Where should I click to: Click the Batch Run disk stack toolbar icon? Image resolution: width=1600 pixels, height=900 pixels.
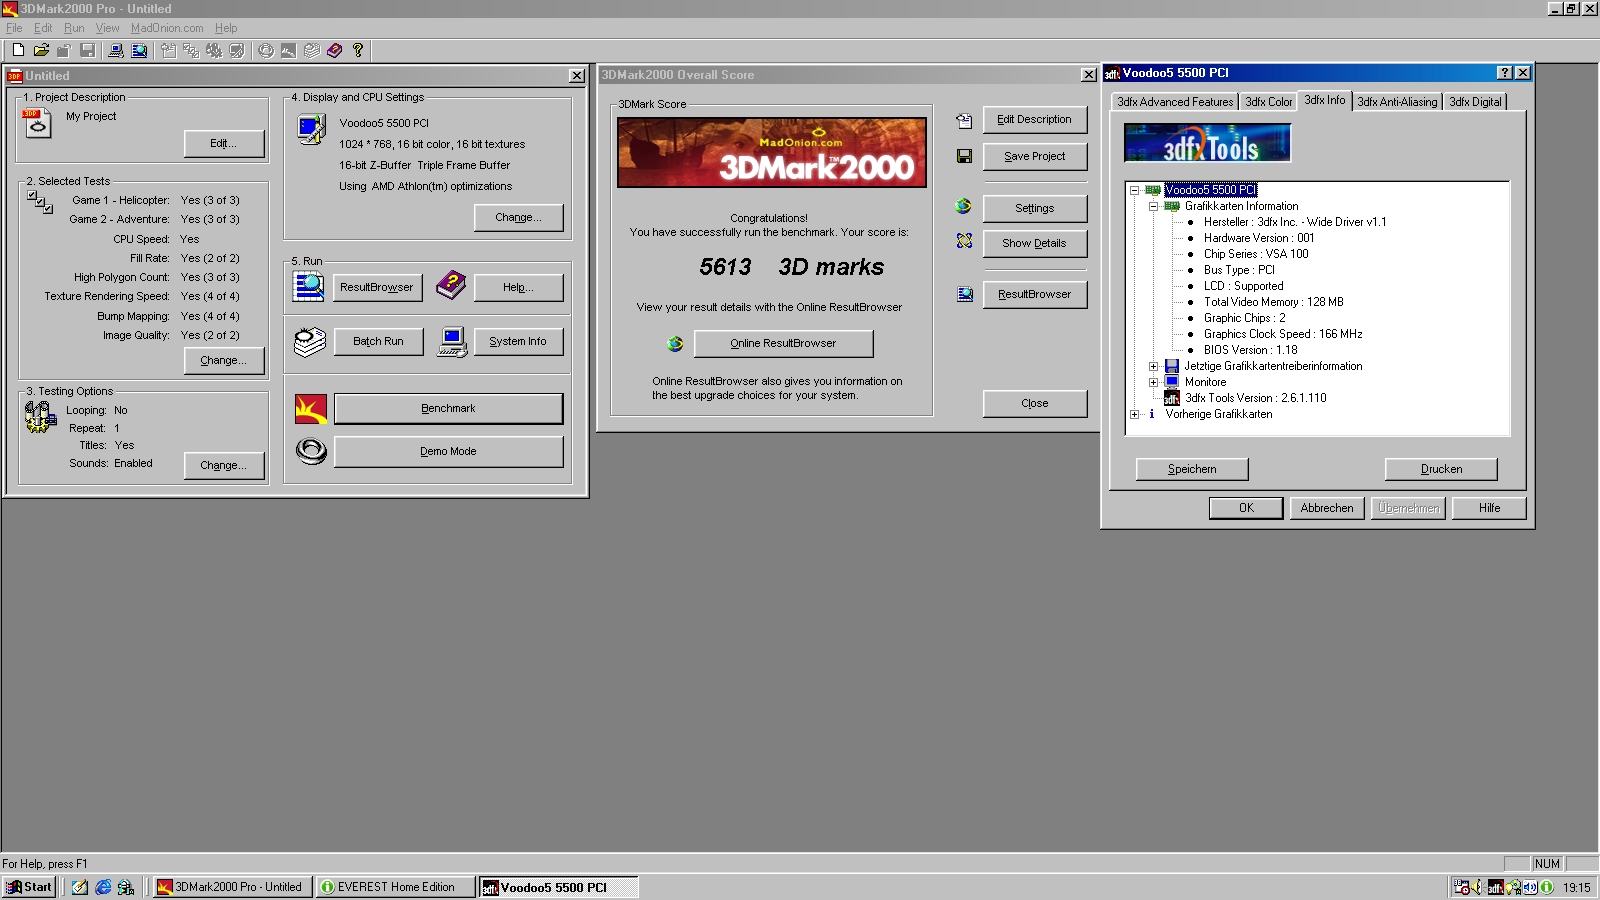pyautogui.click(x=312, y=50)
